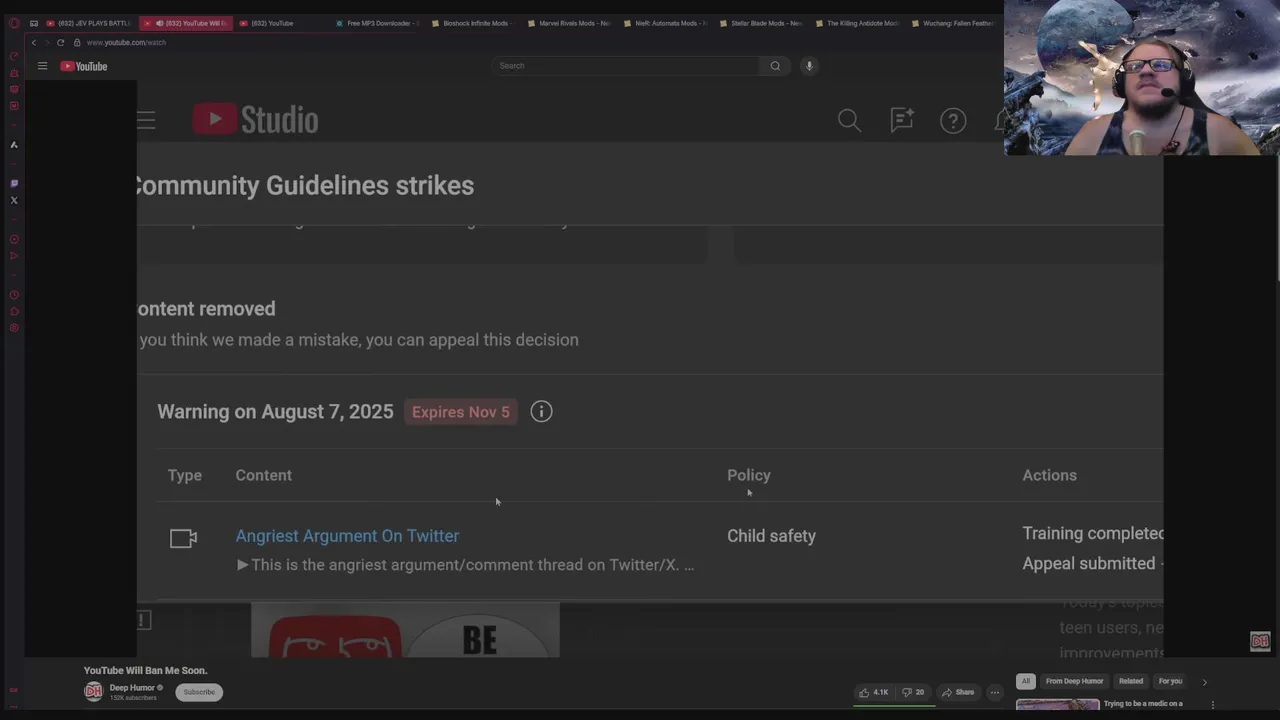1280x720 pixels.
Task: Open the Deep Humor channel name
Action: 132,688
